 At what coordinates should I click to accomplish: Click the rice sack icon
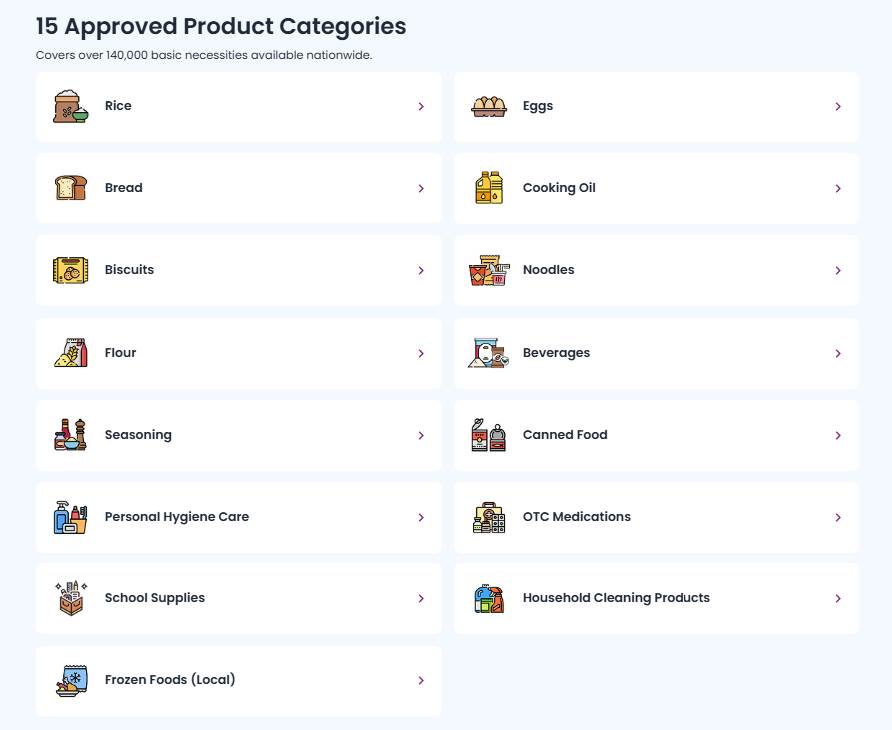coord(70,106)
